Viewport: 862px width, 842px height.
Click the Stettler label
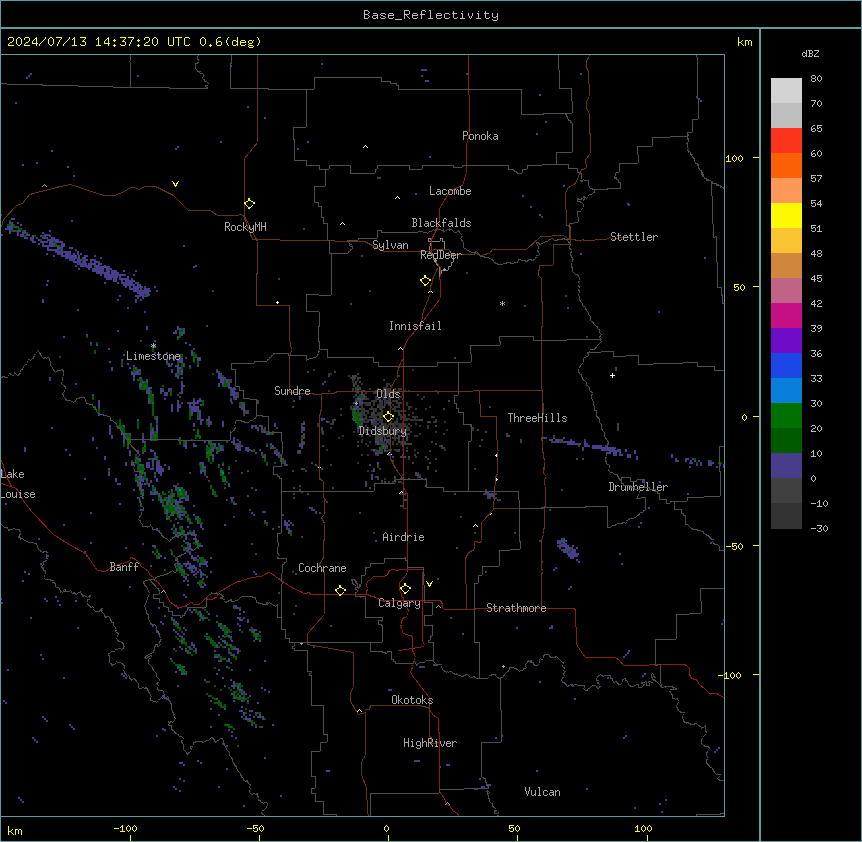click(634, 237)
